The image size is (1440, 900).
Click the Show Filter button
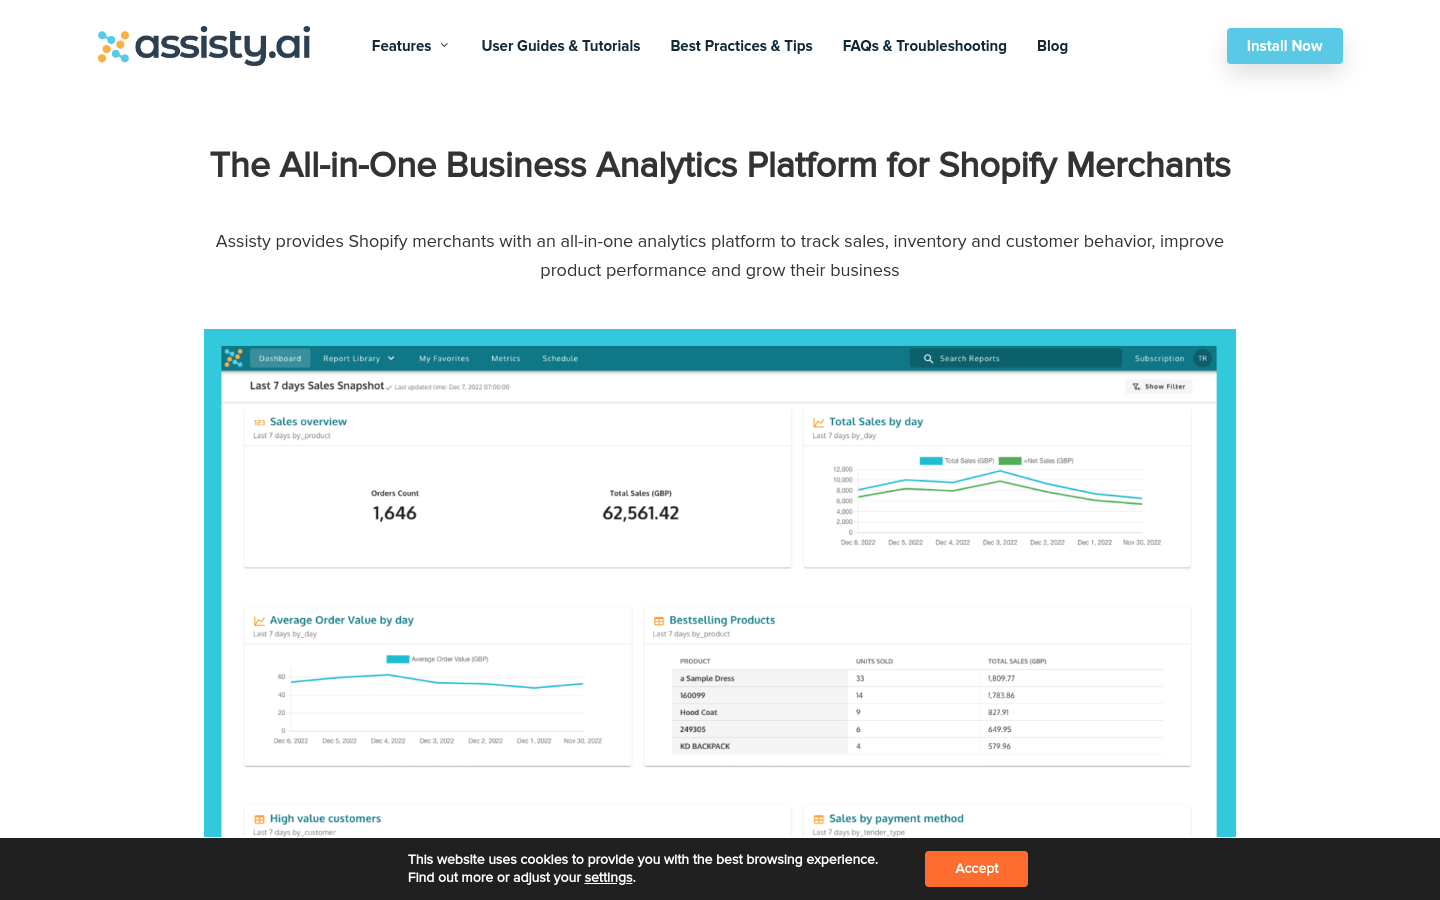pyautogui.click(x=1159, y=386)
